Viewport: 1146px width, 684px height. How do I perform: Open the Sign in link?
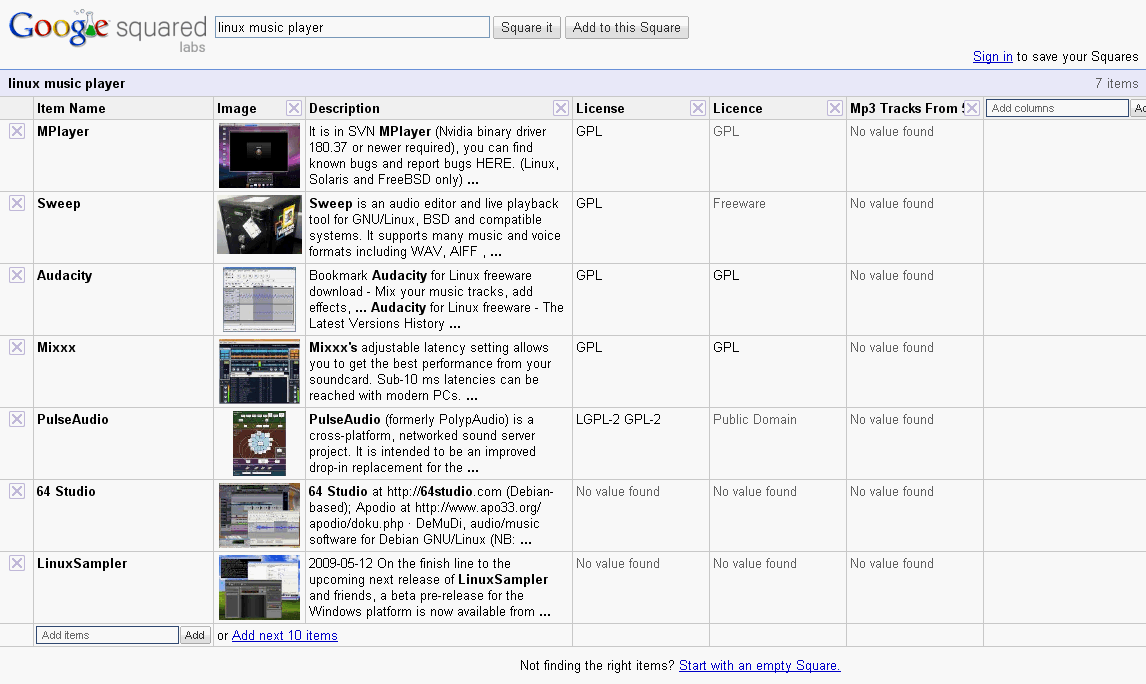pos(993,56)
